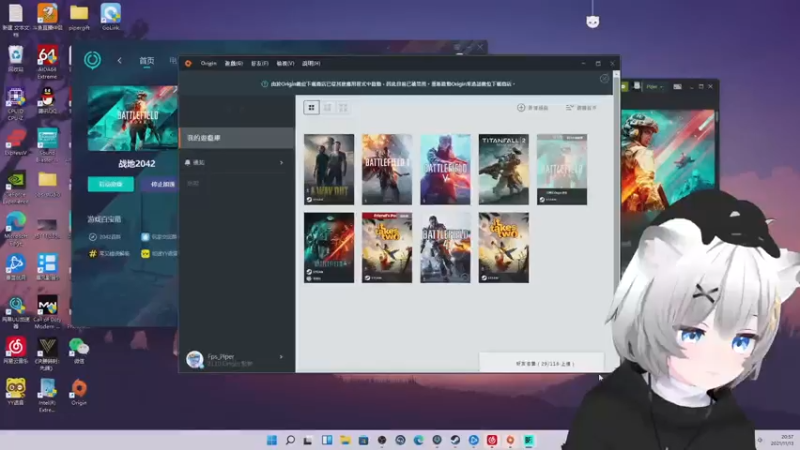
Task: Open the Titanfall 2 game tile
Action: [504, 169]
